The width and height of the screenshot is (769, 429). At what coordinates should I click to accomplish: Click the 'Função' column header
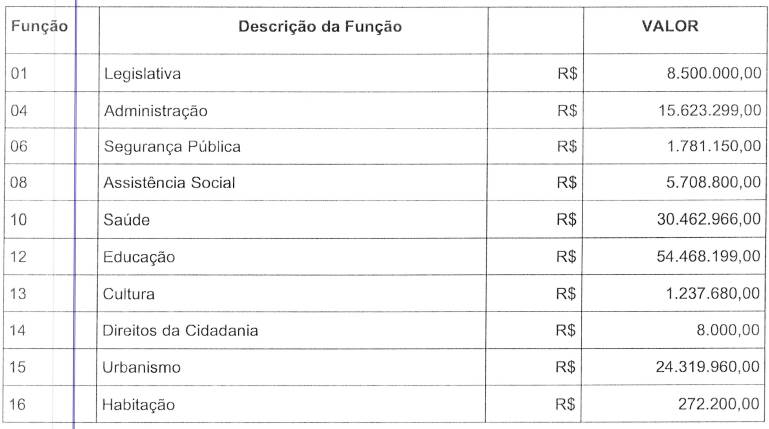39,27
